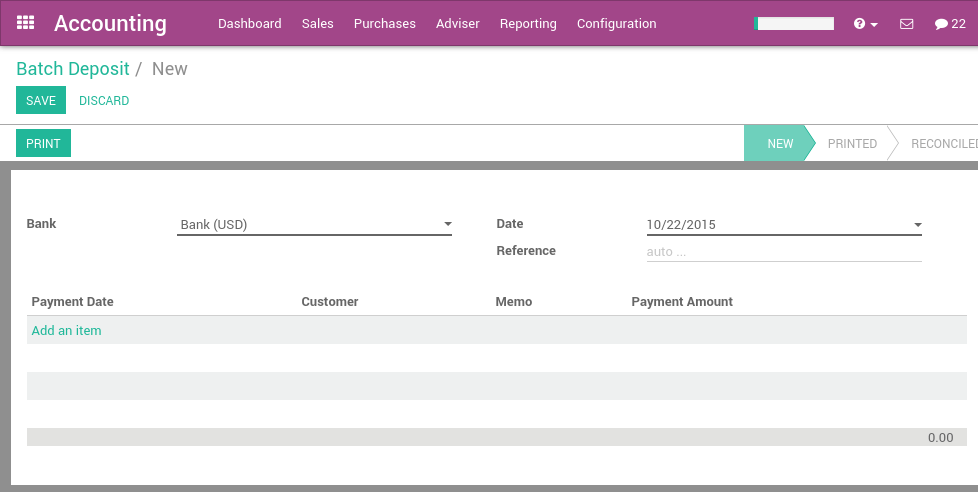
Task: Open the Sales menu
Action: (x=317, y=24)
